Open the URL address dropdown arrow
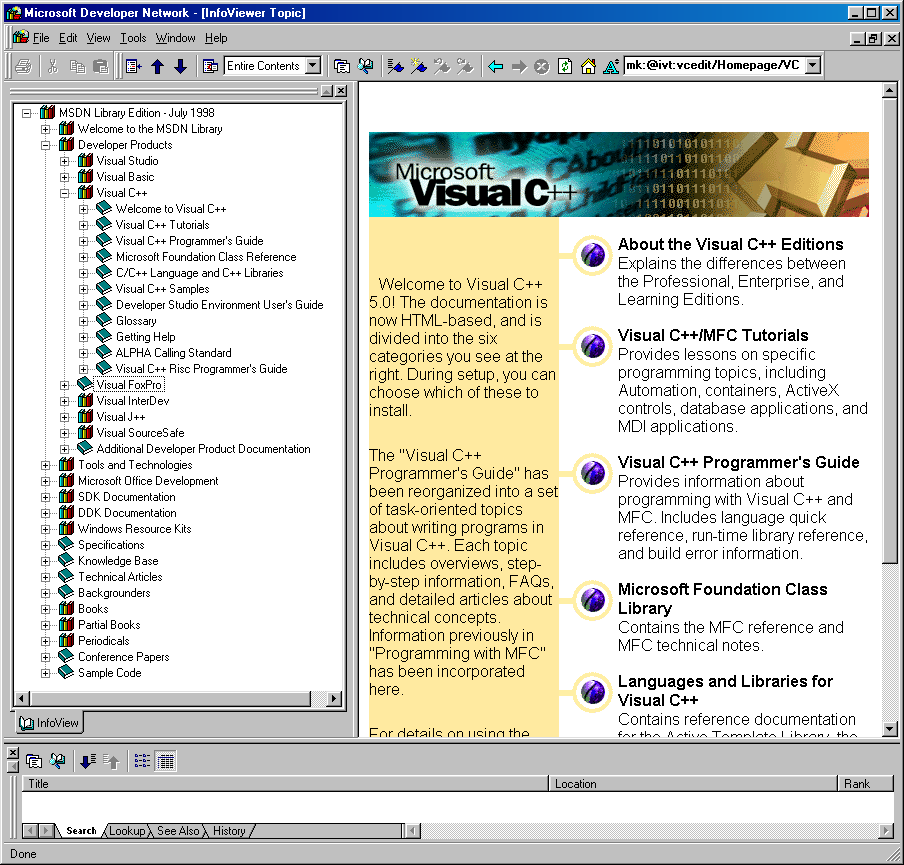Screen dimensions: 904x865 coord(812,65)
